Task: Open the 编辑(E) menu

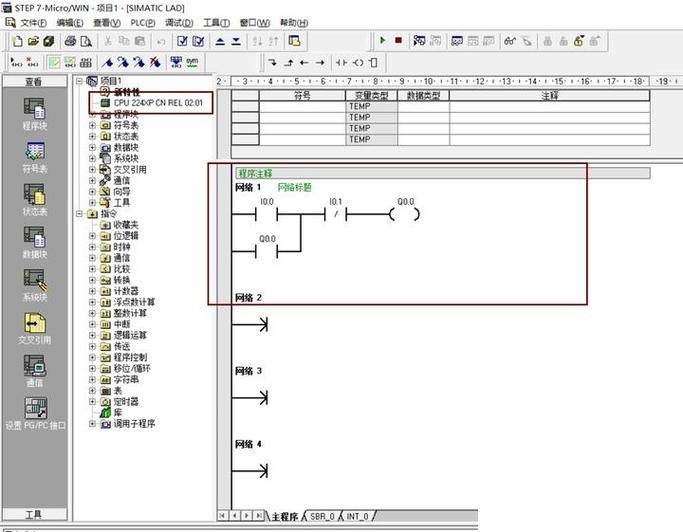Action: coord(70,23)
